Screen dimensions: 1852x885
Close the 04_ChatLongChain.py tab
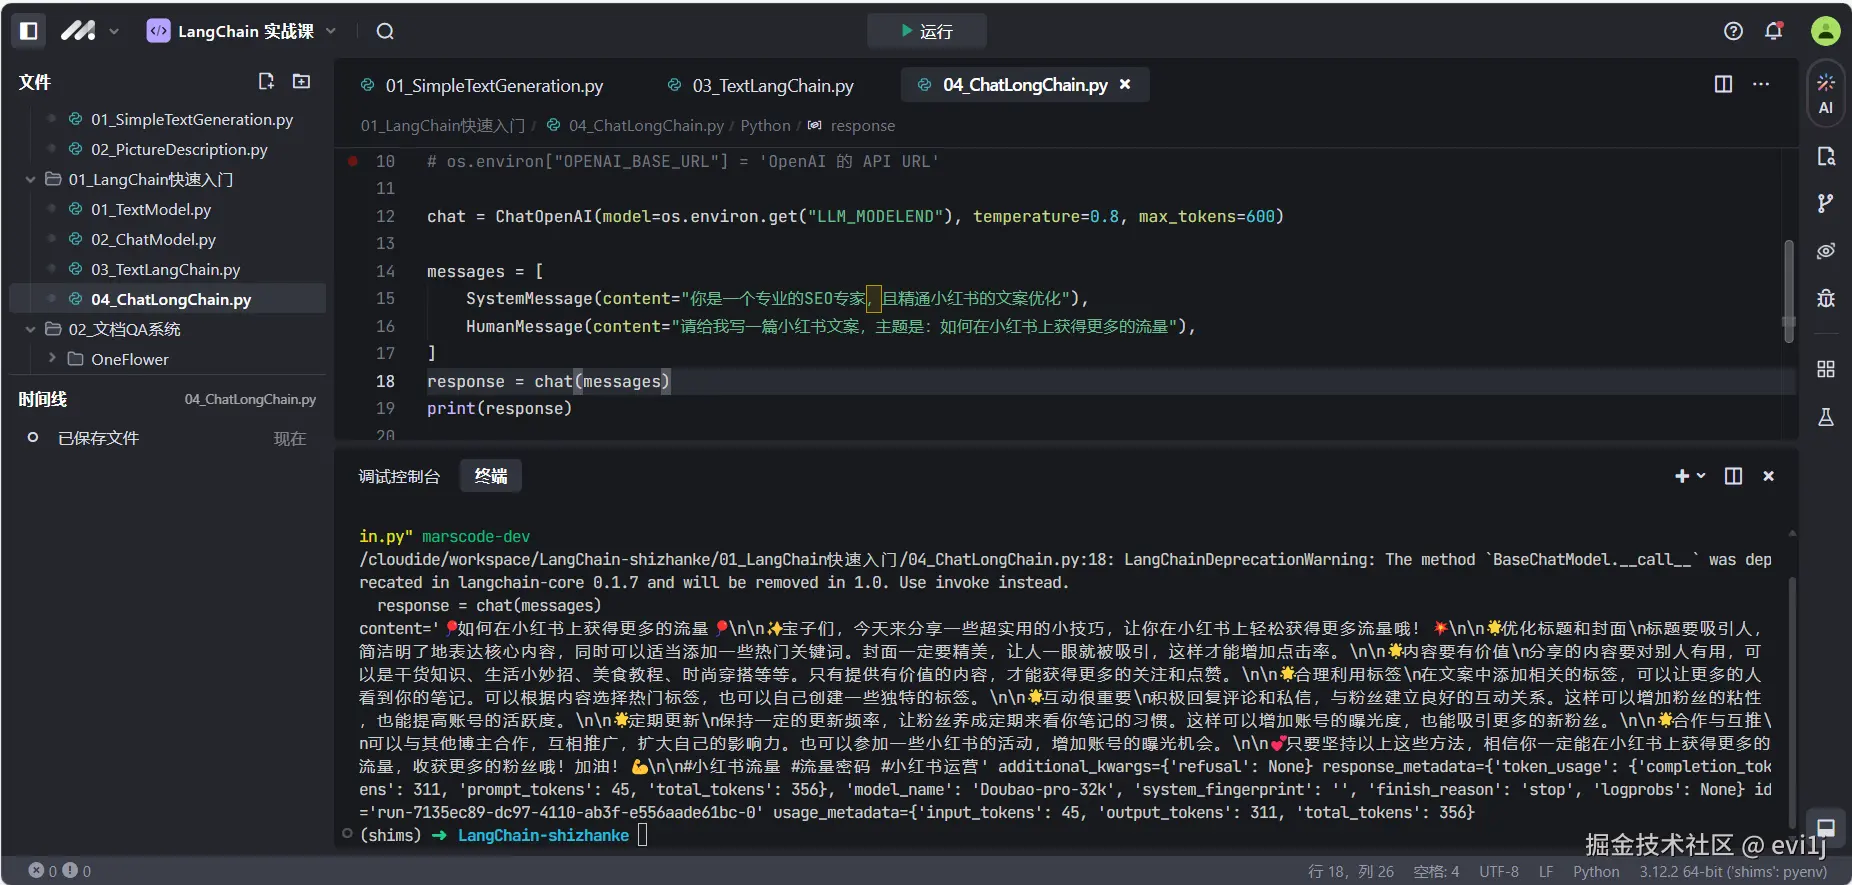(1125, 85)
